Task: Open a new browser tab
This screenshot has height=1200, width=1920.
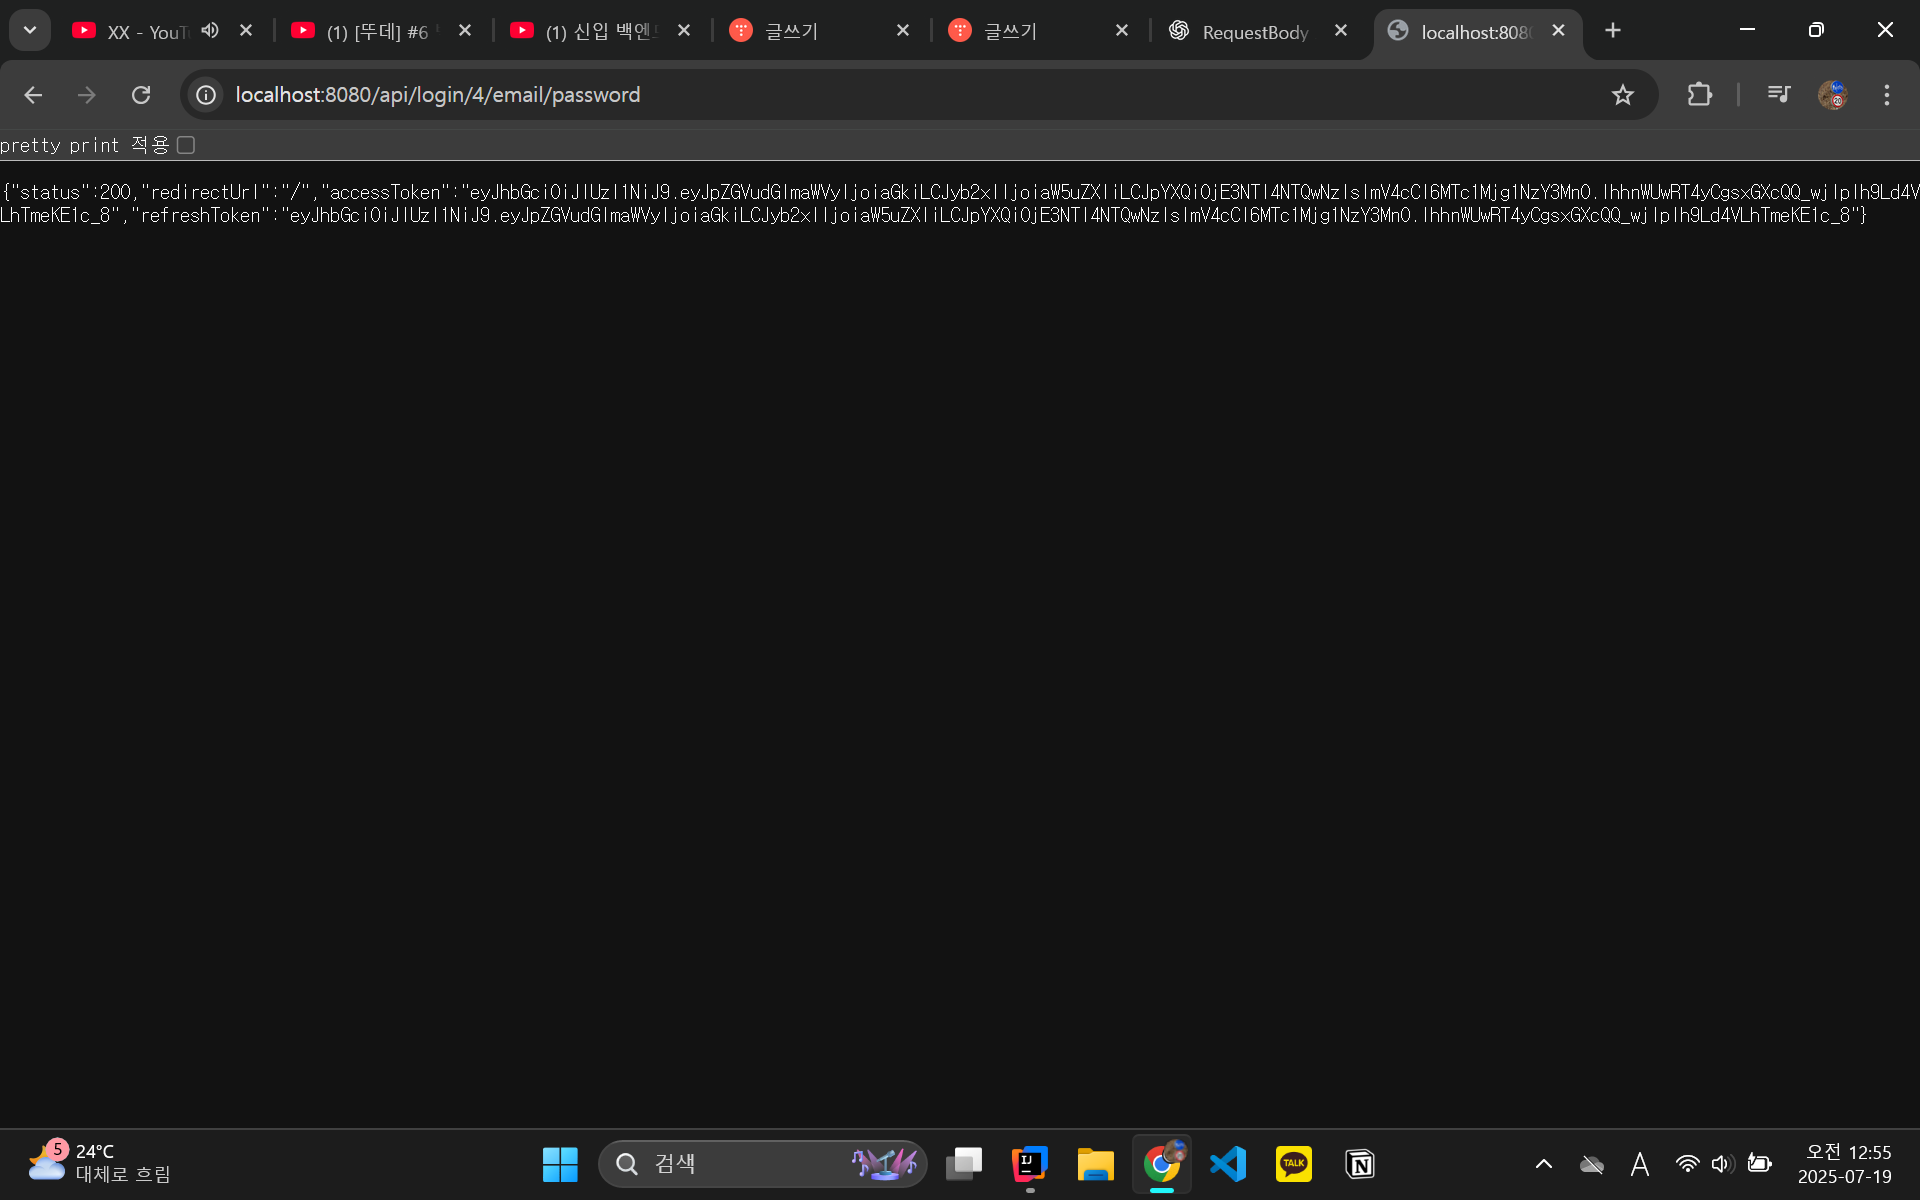Action: (x=1612, y=31)
